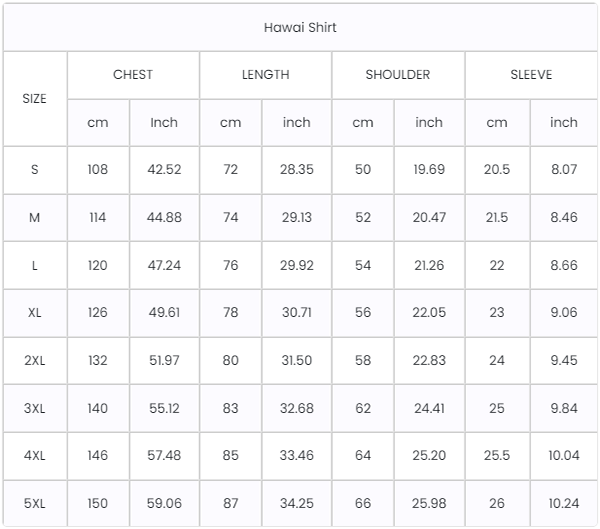The image size is (600, 529).
Task: Select the 2XL size row label
Action: click(x=34, y=360)
